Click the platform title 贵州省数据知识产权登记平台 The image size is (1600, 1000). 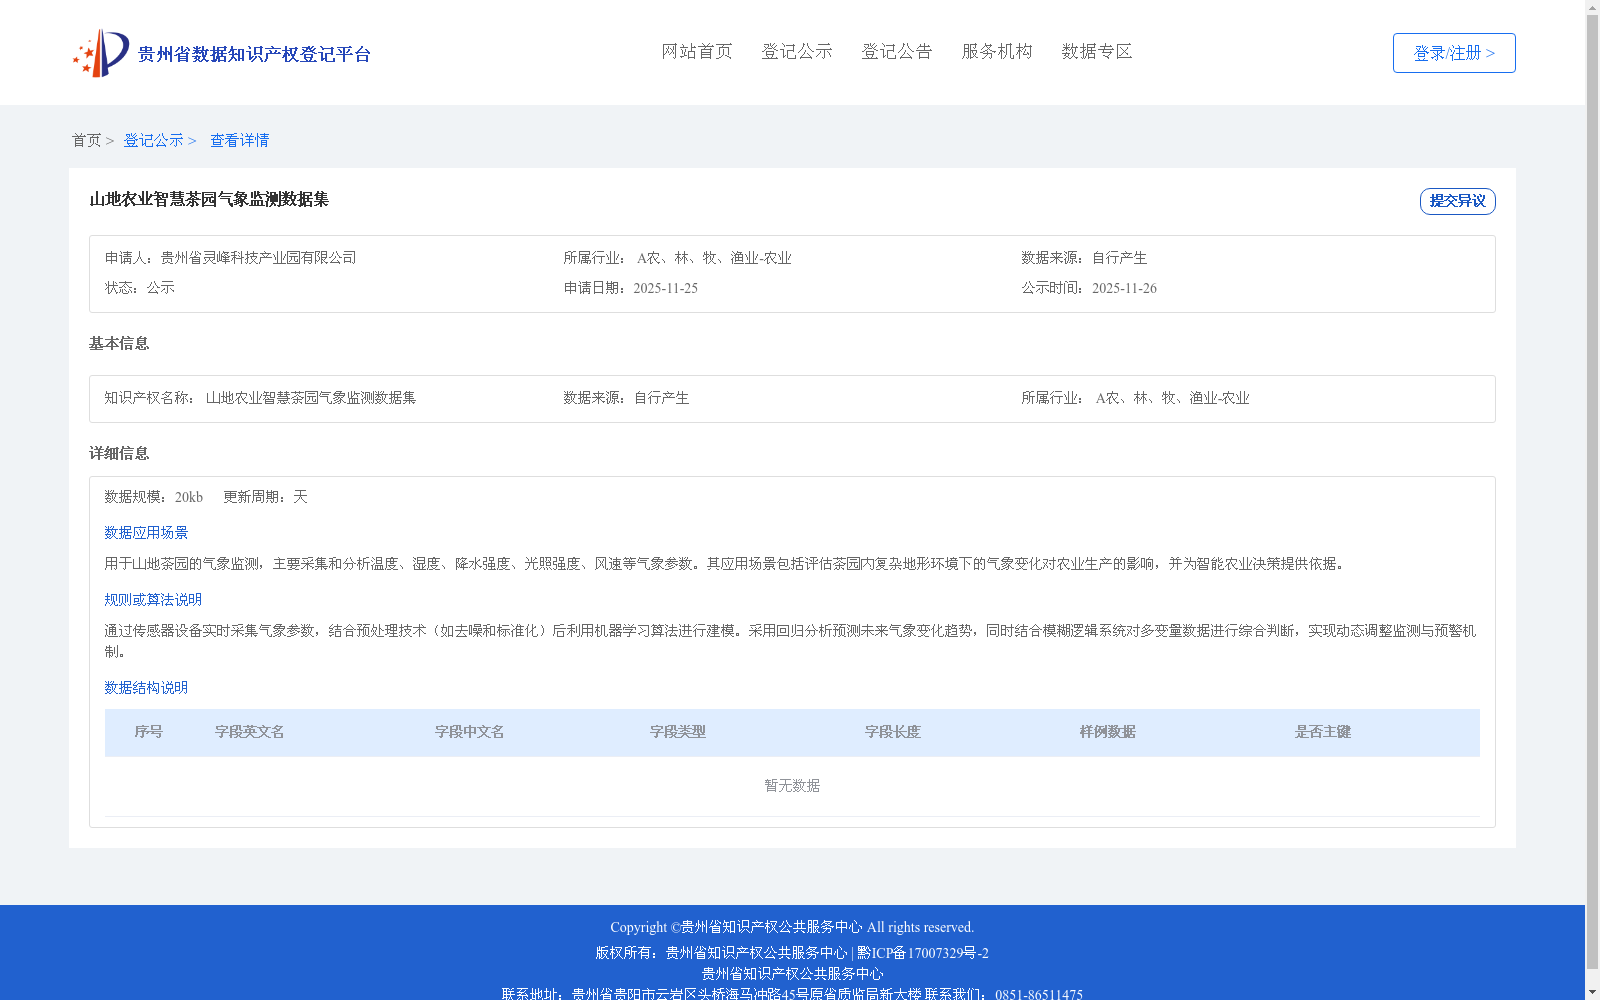tap(254, 54)
